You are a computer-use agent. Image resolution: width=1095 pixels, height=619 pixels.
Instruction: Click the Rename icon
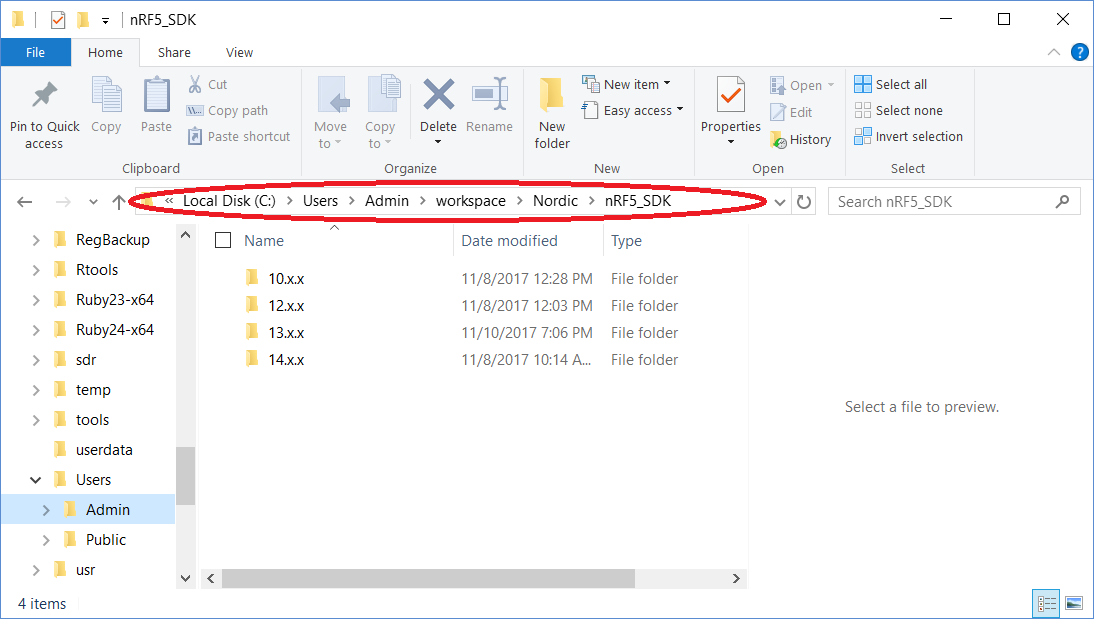(490, 94)
